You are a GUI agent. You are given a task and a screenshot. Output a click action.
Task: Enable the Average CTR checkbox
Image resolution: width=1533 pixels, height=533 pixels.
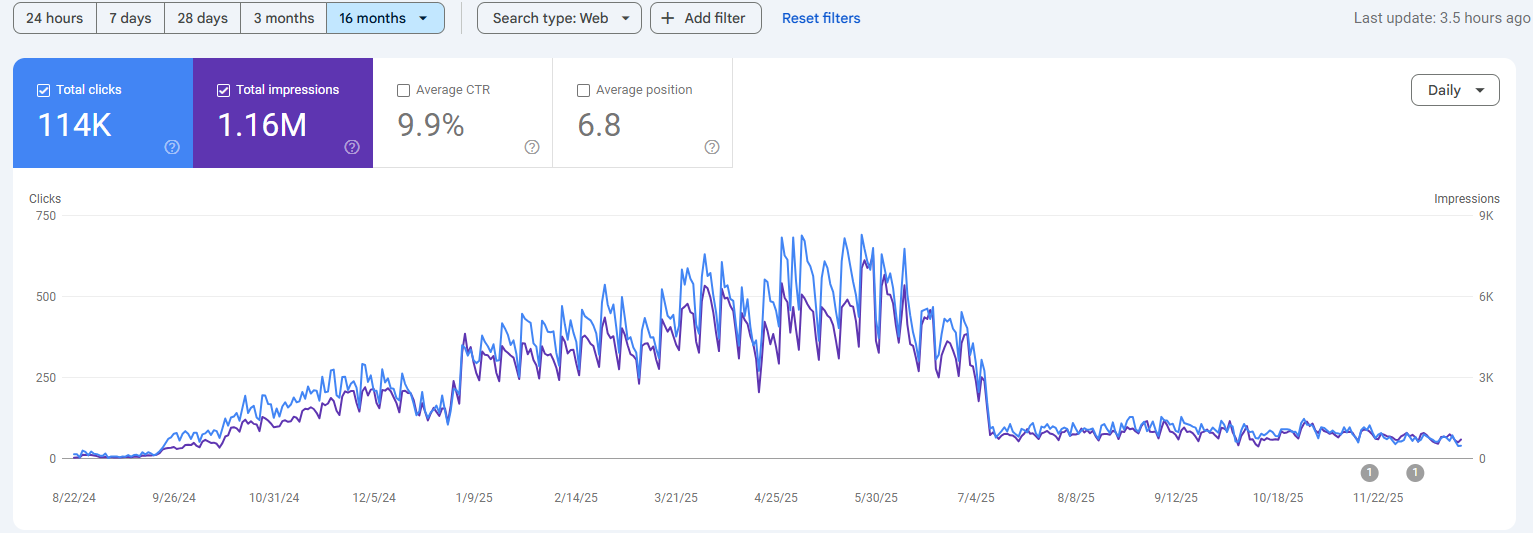coord(403,90)
